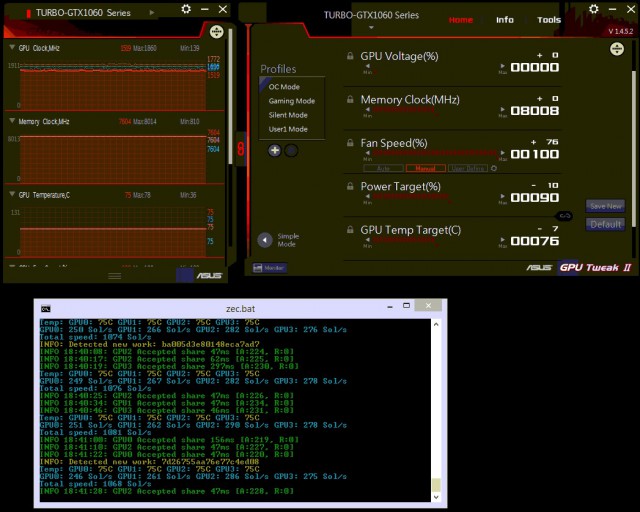
Task: Decrease Fan Speed with left arrow
Action: point(368,153)
